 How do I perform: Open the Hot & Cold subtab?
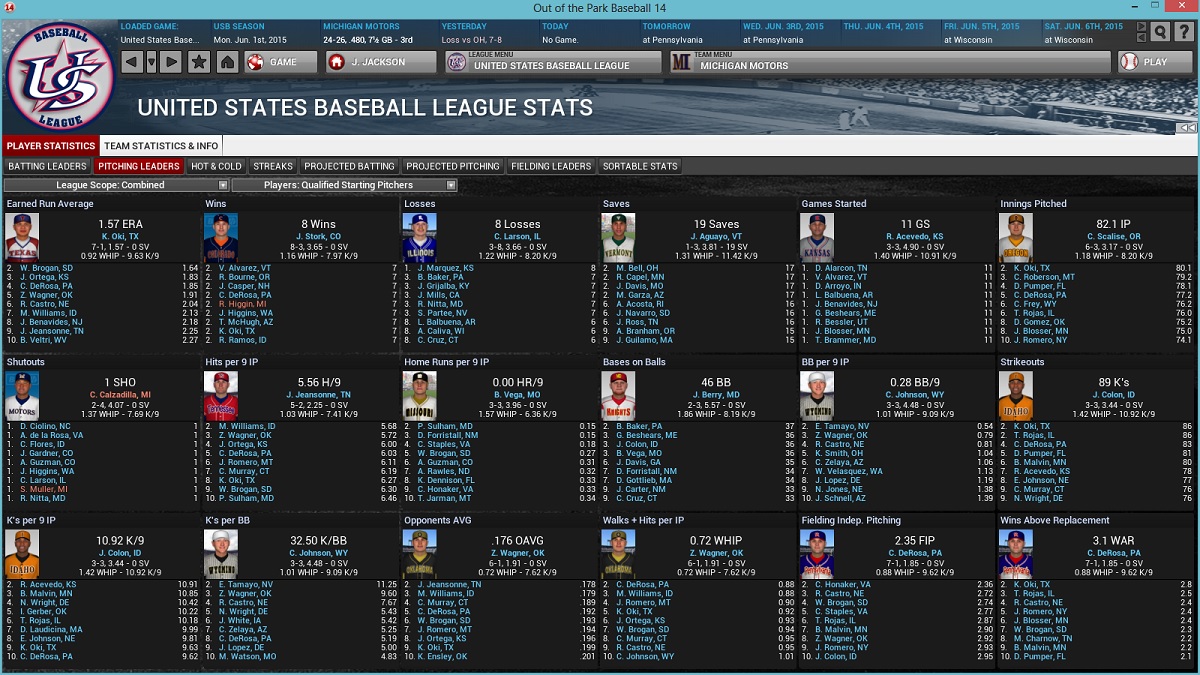point(216,166)
